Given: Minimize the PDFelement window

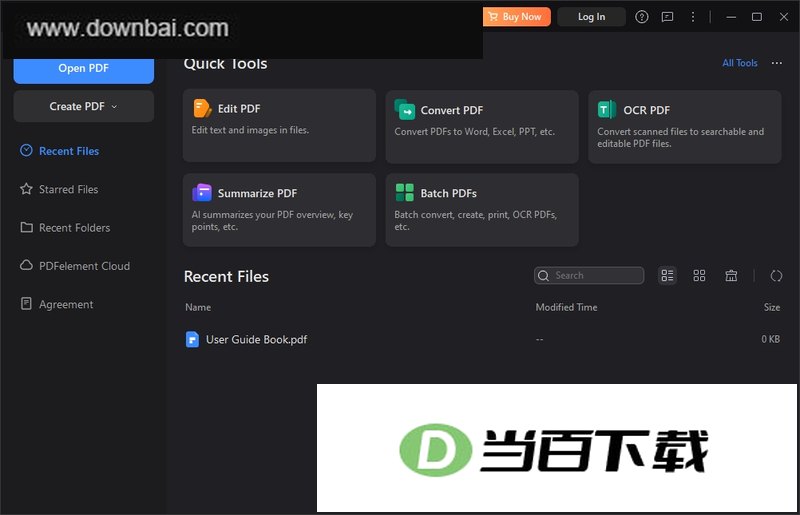Looking at the screenshot, I should [x=731, y=17].
